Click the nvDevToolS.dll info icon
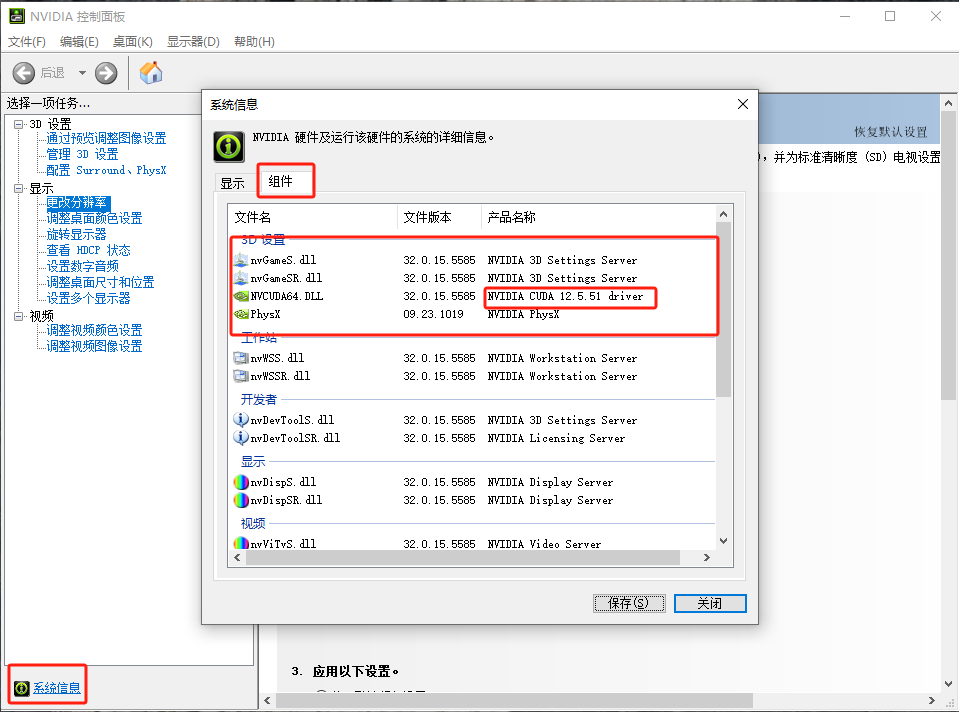 point(241,420)
